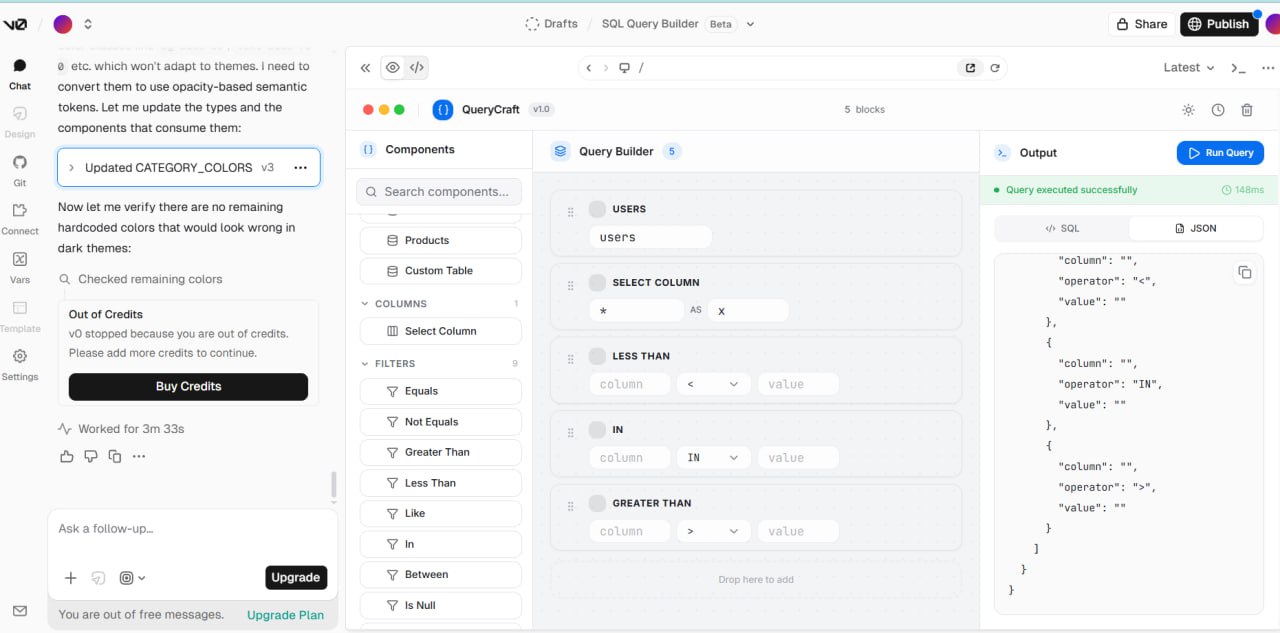The image size is (1280, 633).
Task: Switch to code view mode icon
Action: 417,68
